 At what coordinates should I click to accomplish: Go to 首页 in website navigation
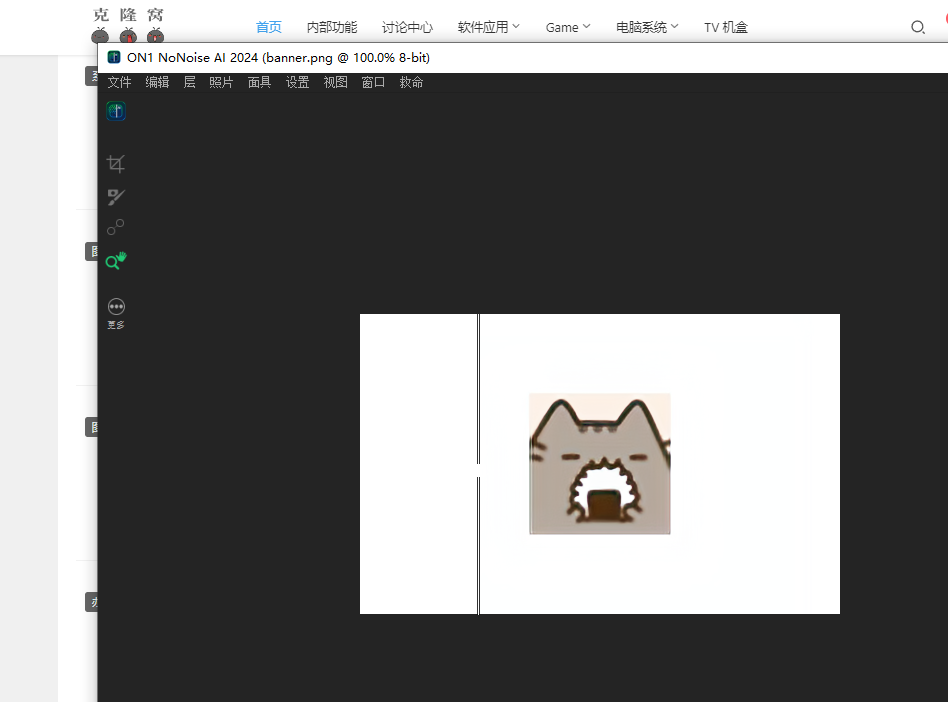(268, 27)
